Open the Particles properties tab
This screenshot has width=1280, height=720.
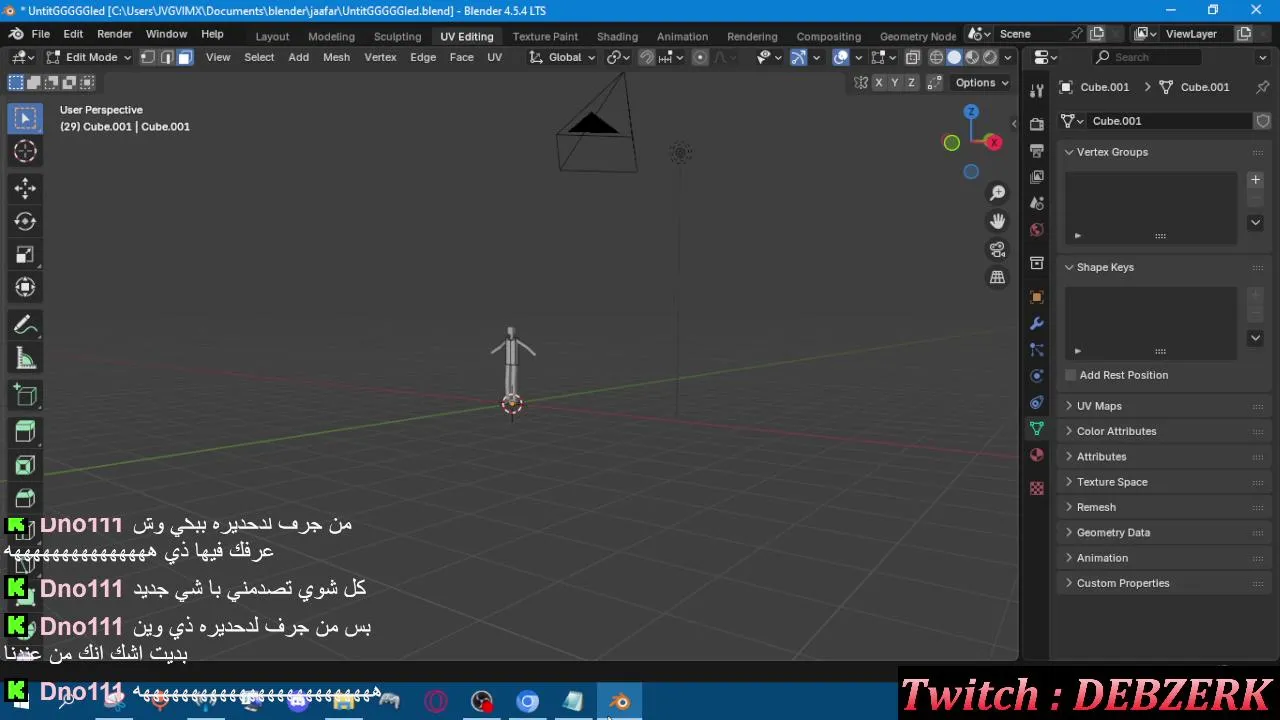coord(1037,349)
